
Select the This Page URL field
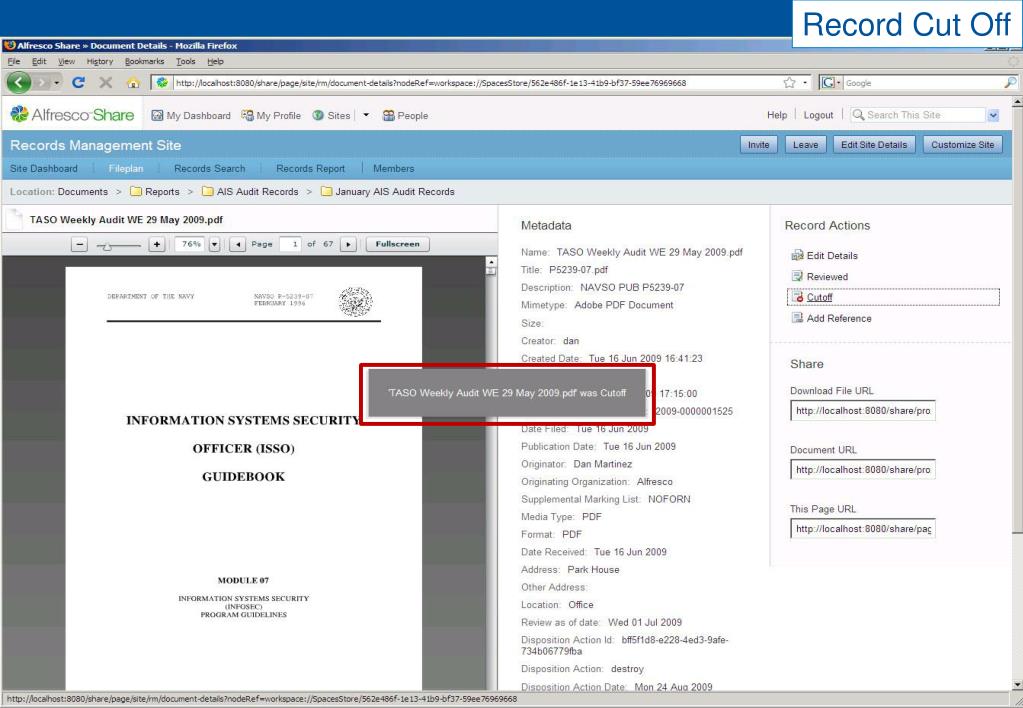coord(863,529)
